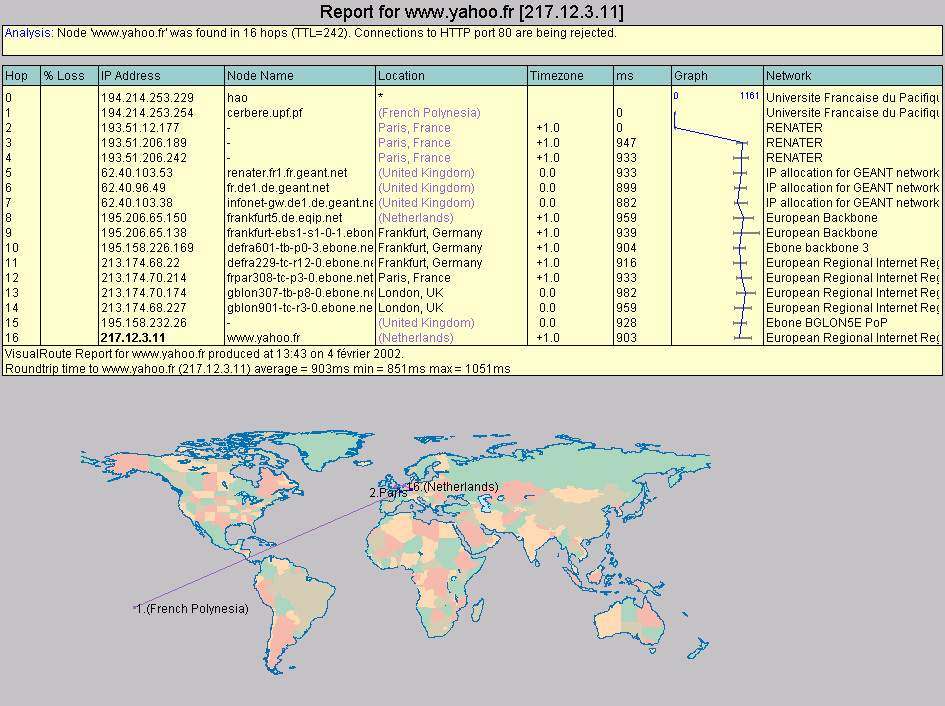Click node name cerbere.upf.pf
This screenshot has height=706, width=945.
(265, 113)
